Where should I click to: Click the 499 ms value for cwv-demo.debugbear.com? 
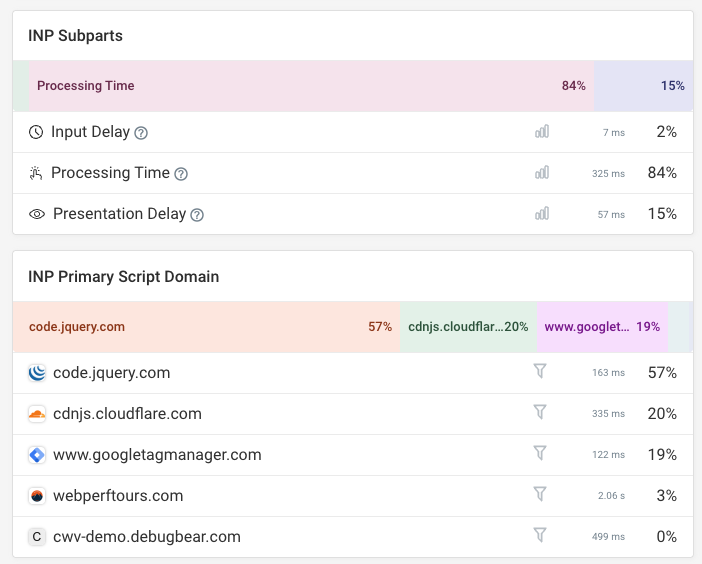point(608,537)
